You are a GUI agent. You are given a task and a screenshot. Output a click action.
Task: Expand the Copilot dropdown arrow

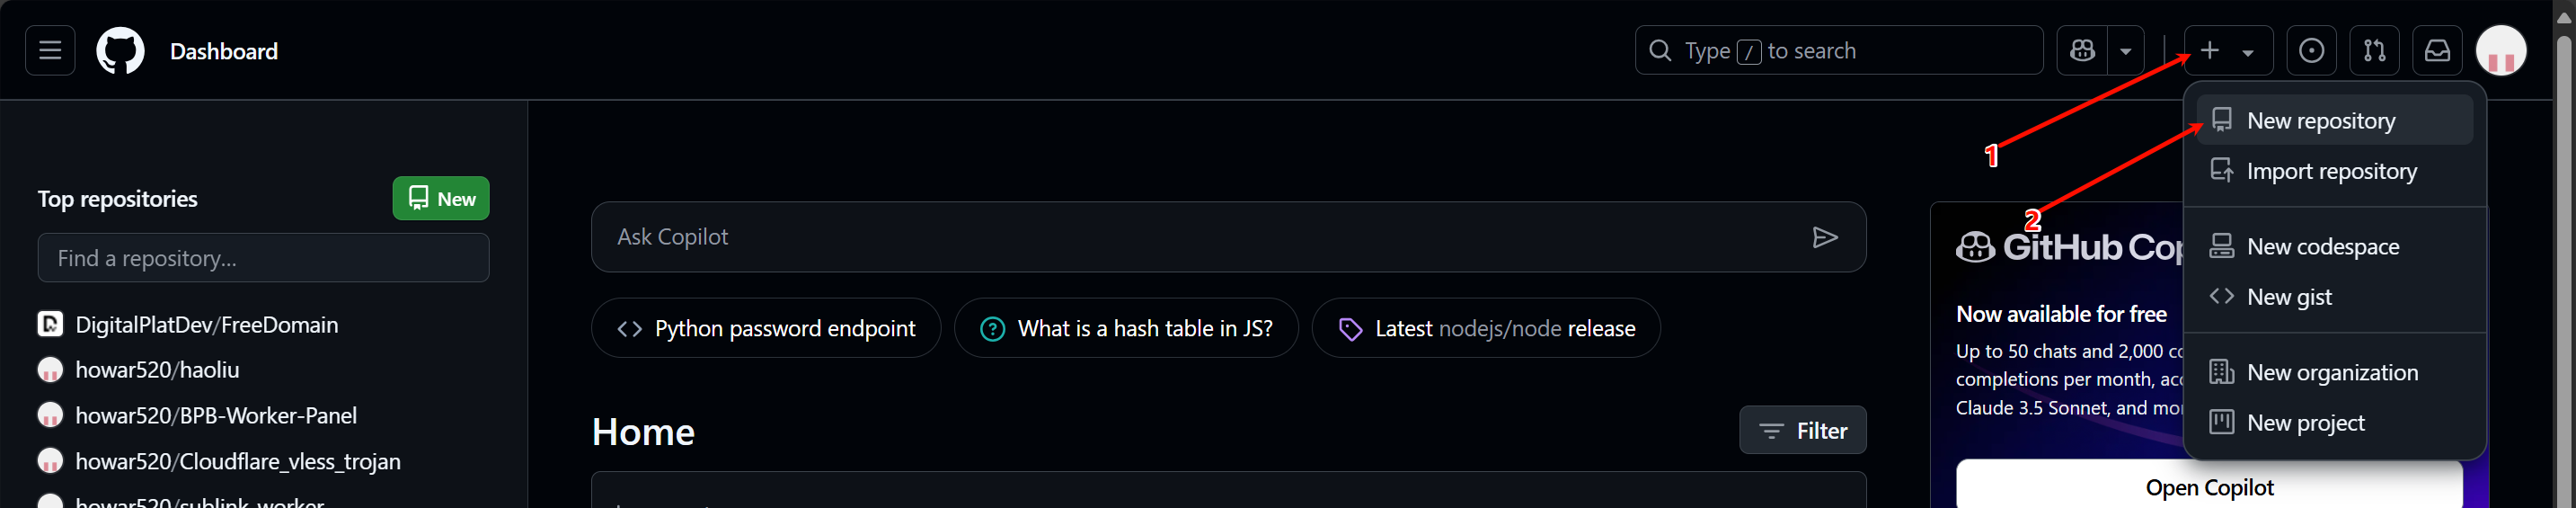coord(2126,51)
